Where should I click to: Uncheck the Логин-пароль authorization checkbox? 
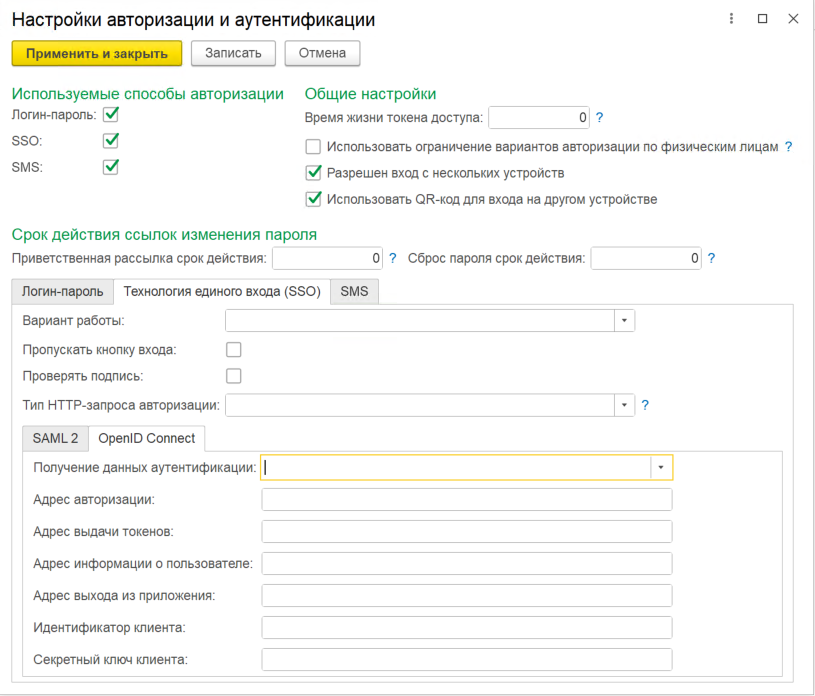[111, 114]
